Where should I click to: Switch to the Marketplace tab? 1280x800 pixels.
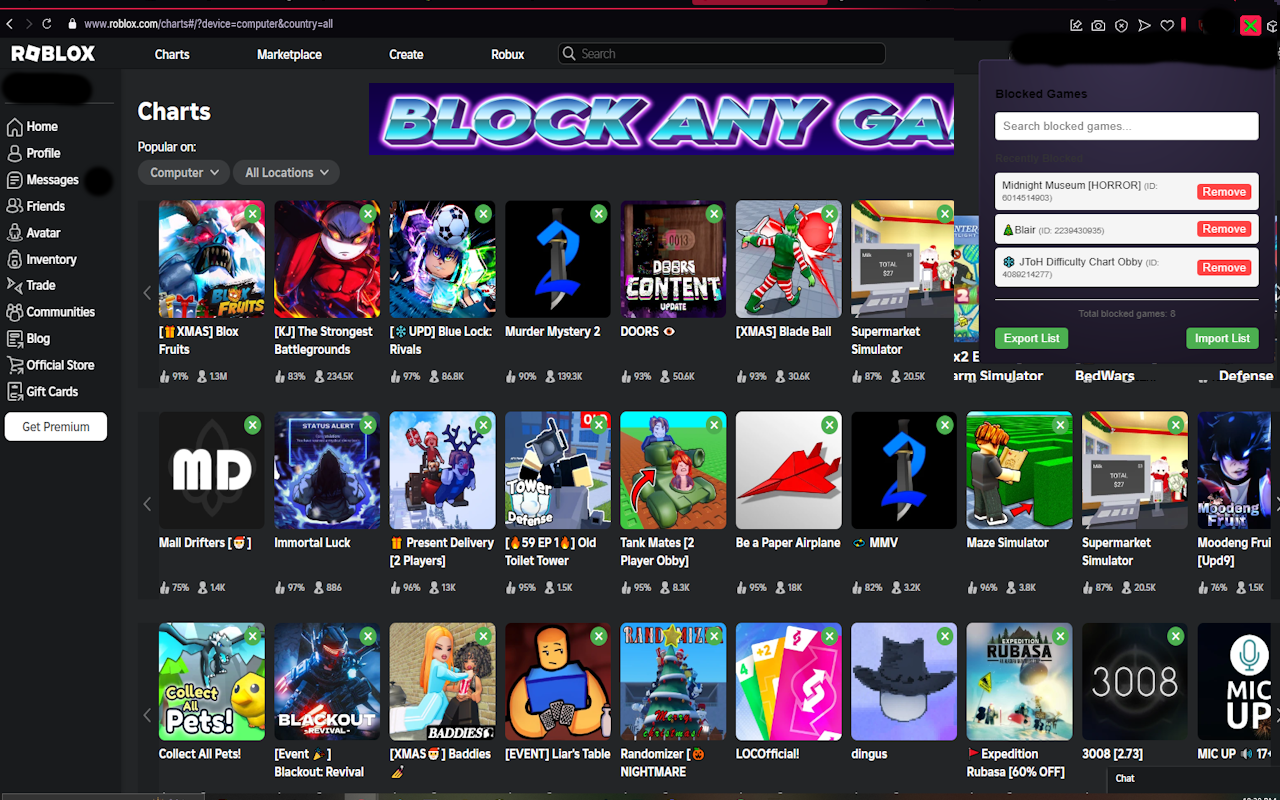point(289,54)
